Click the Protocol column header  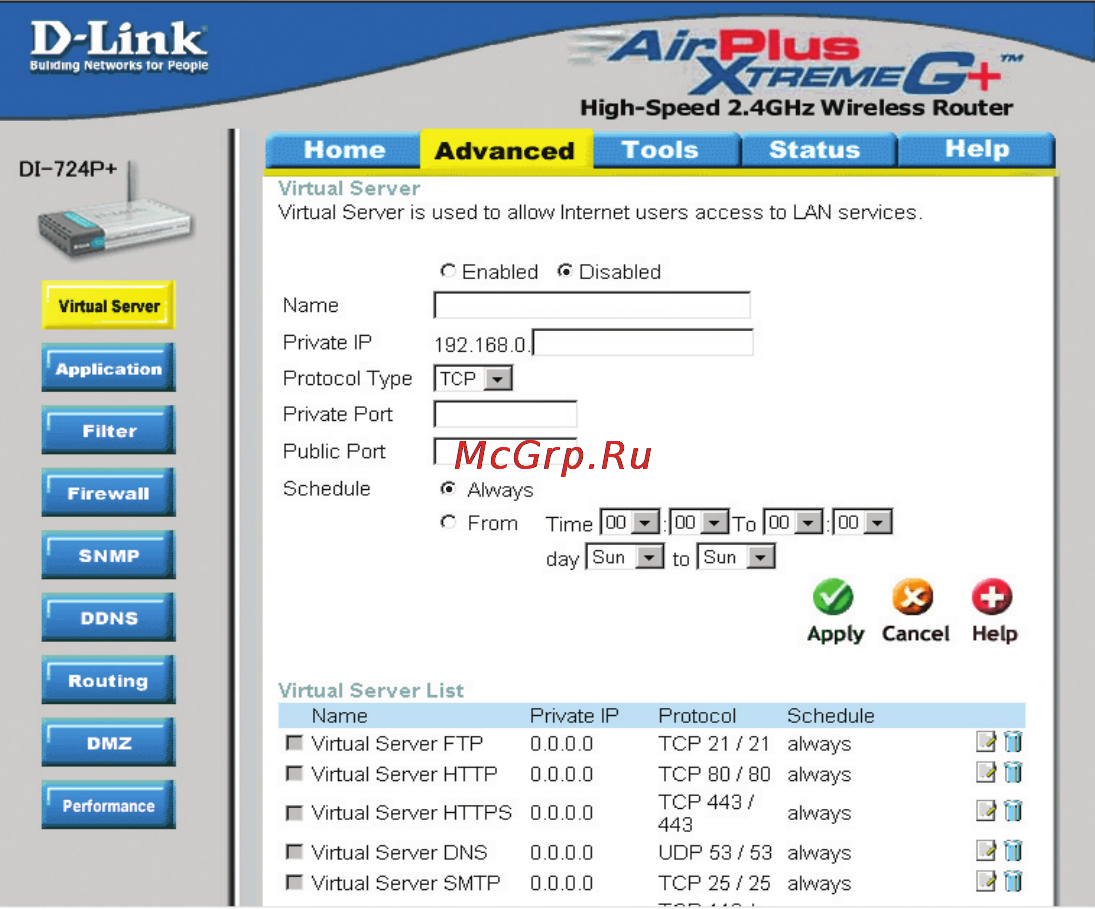(697, 716)
